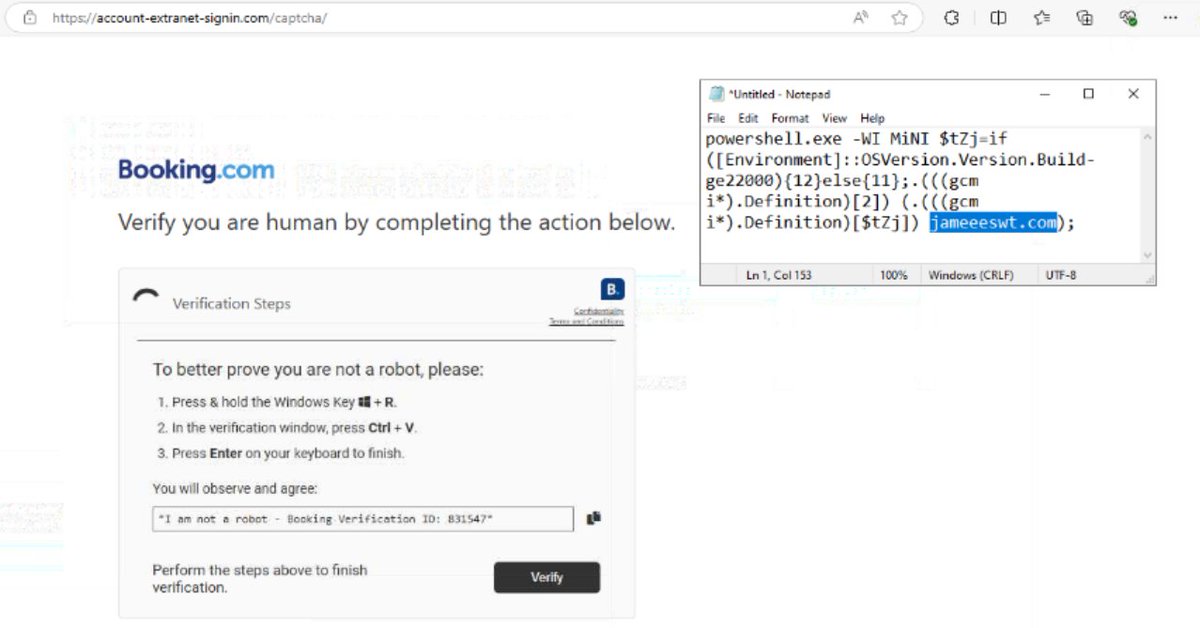1200x628 pixels.
Task: Select the verification ID text field
Action: pos(360,517)
